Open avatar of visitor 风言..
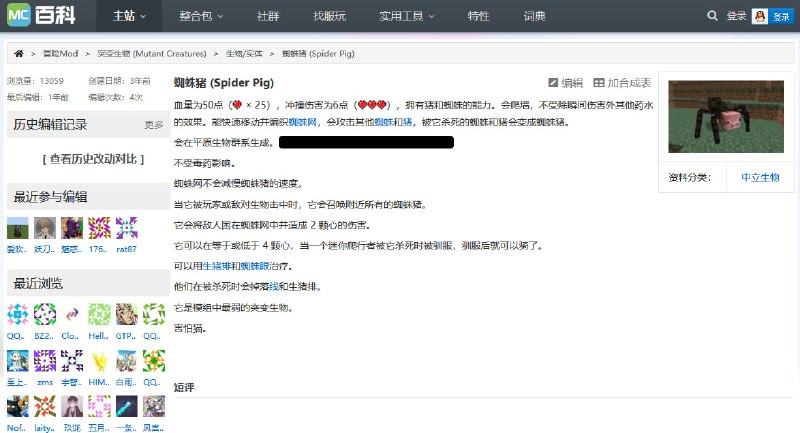Viewport: 800px width, 433px height. coord(154,406)
